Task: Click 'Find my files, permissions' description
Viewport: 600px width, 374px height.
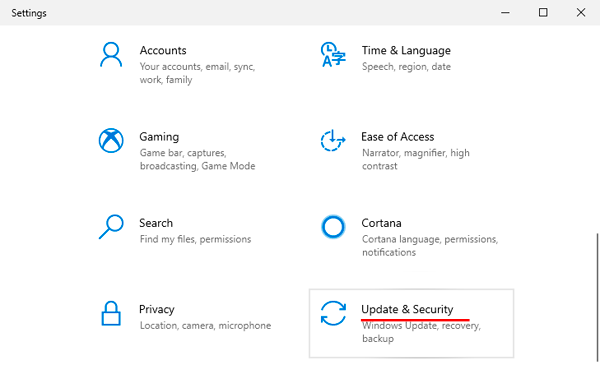Action: click(x=196, y=239)
